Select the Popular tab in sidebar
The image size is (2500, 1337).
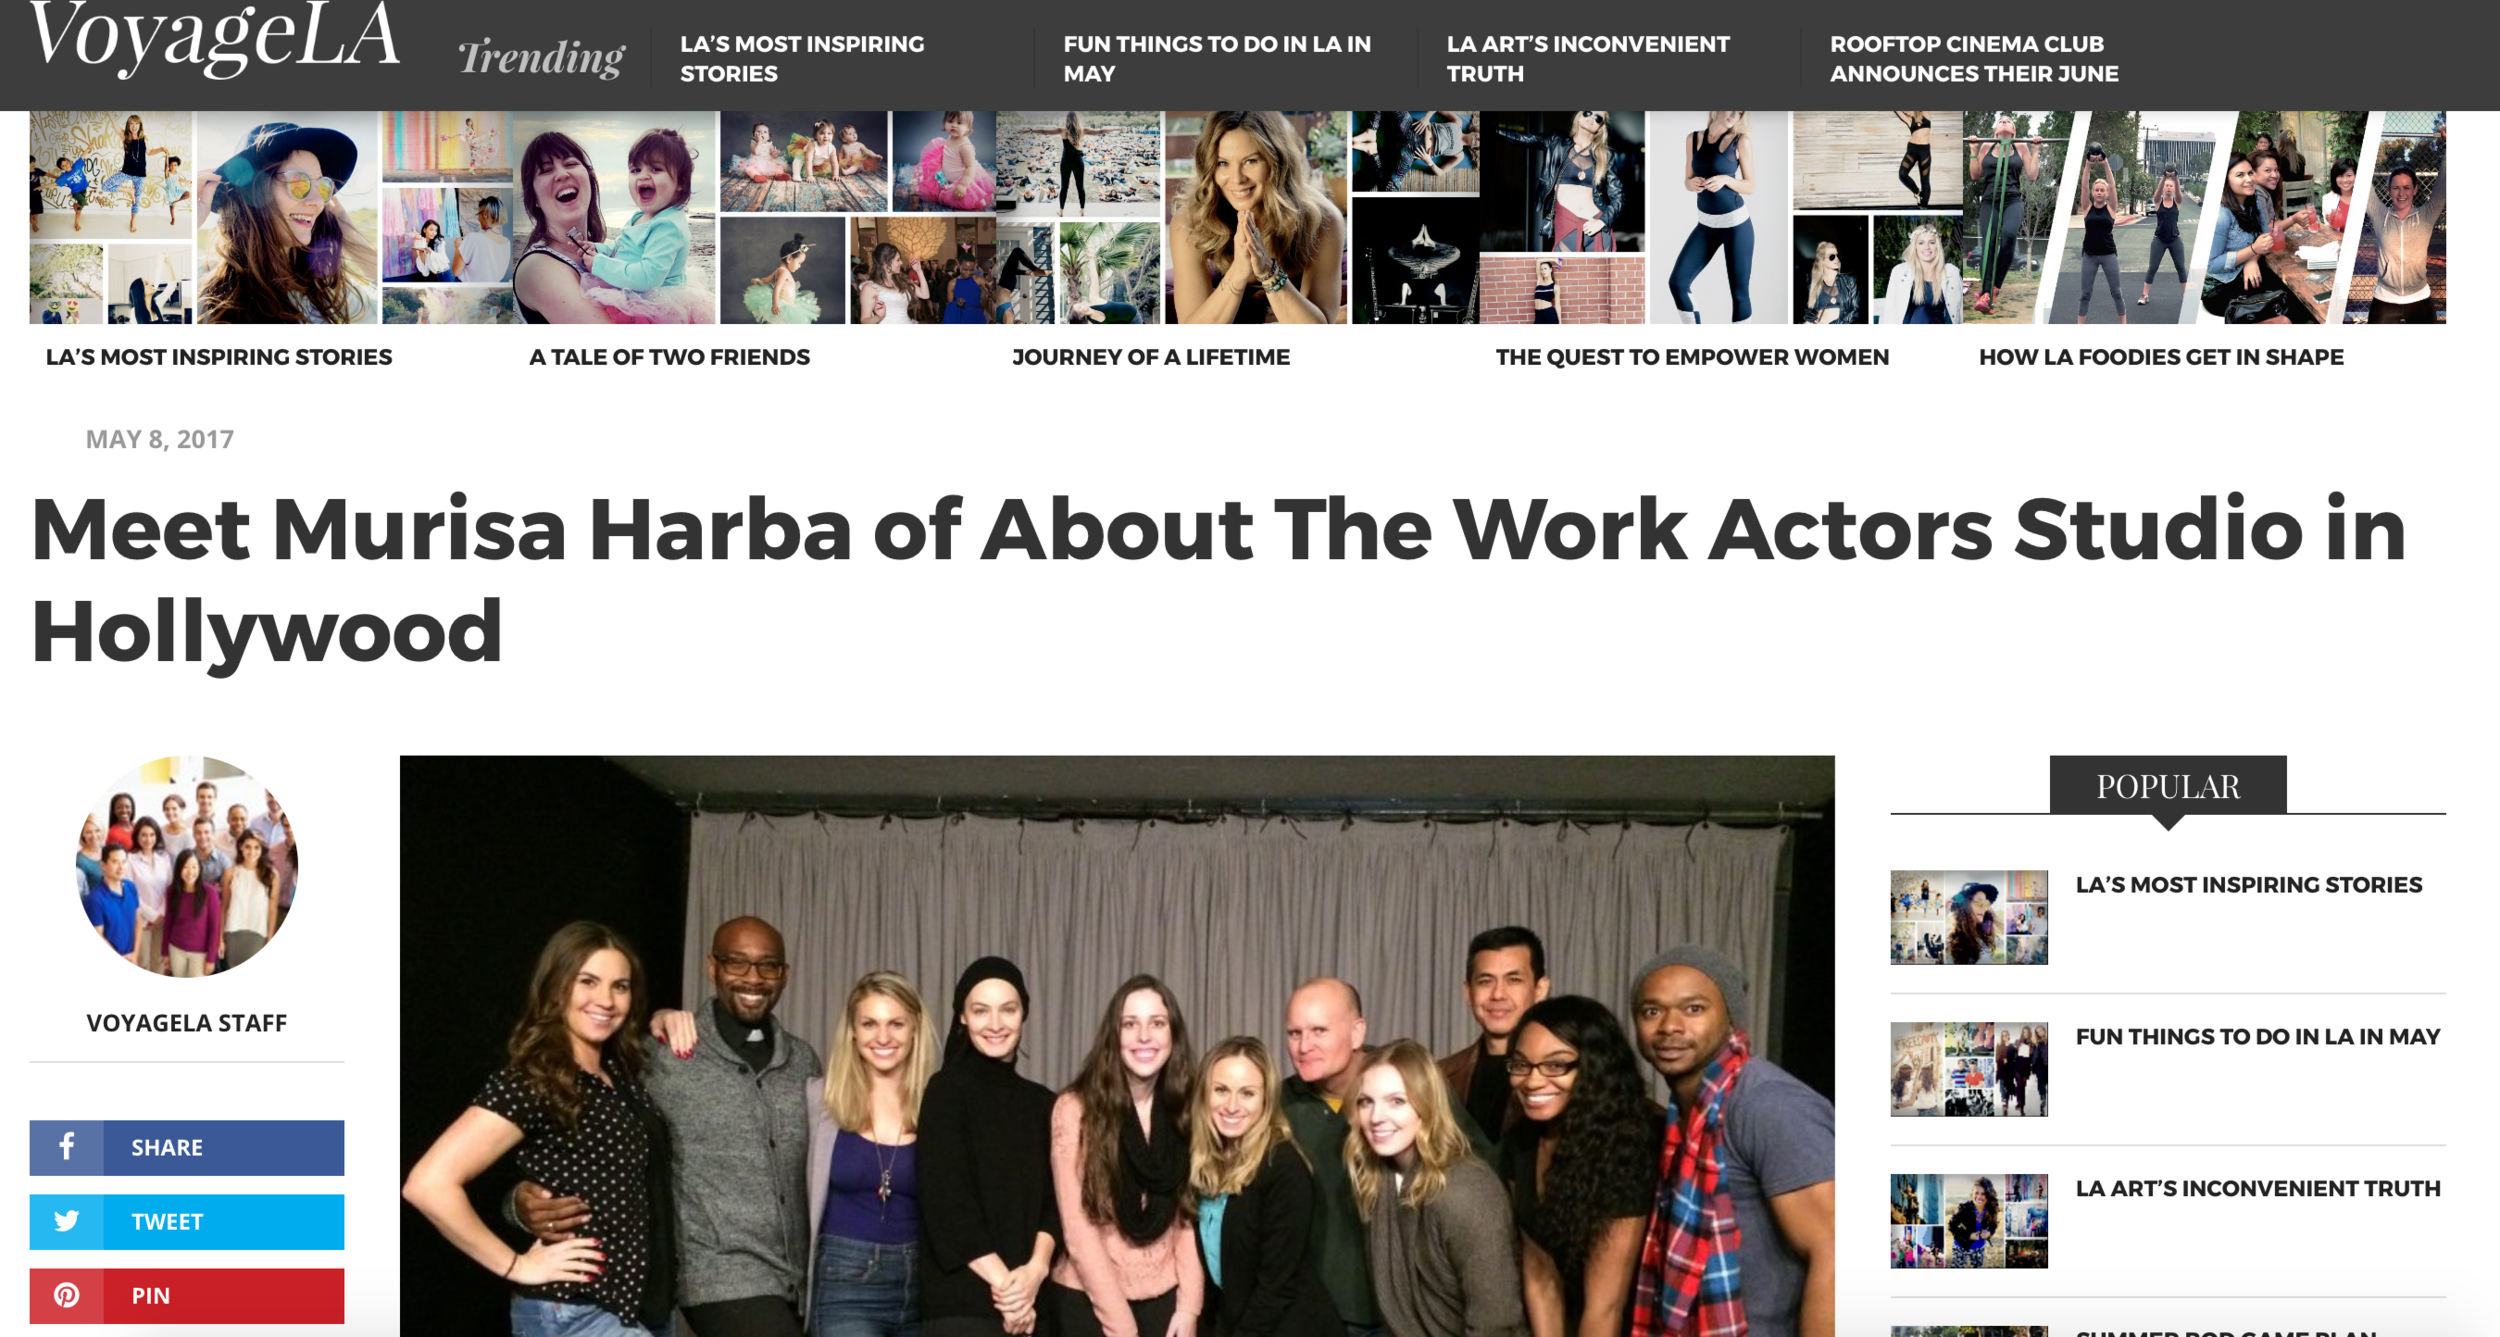(2167, 786)
